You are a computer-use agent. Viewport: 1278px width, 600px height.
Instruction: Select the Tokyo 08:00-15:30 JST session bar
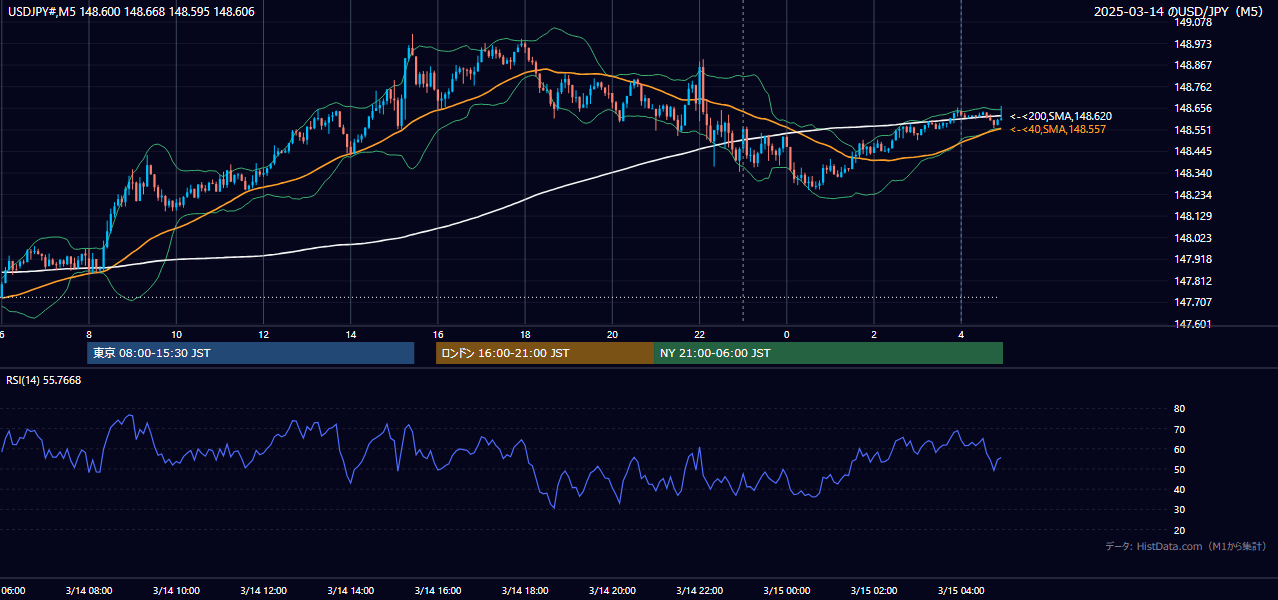tap(250, 353)
